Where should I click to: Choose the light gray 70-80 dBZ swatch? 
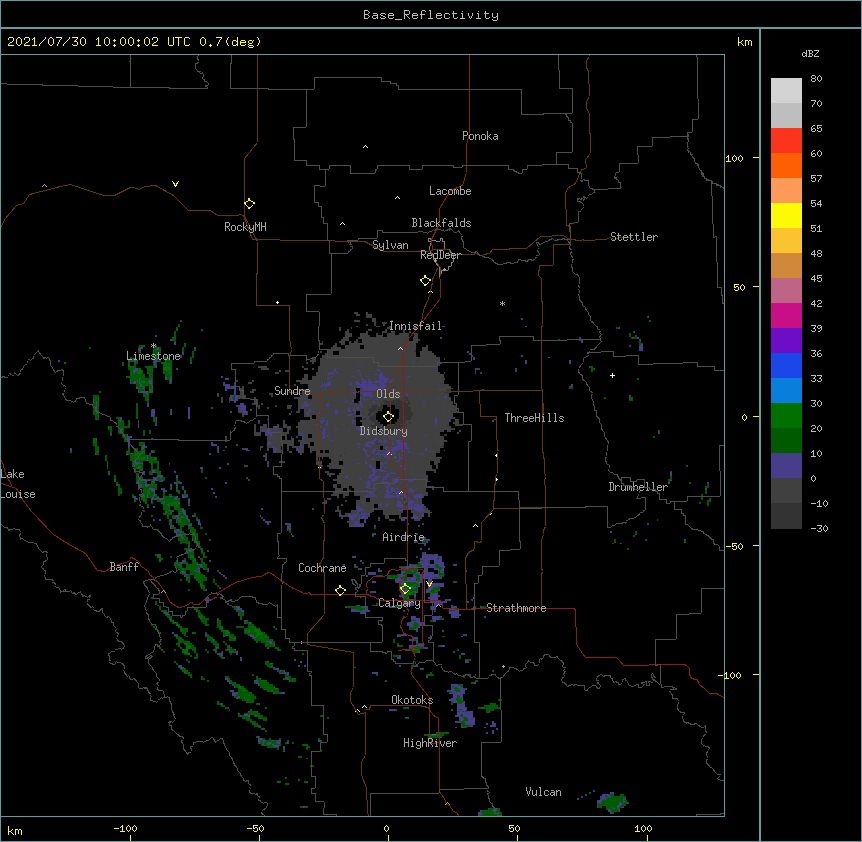[786, 90]
